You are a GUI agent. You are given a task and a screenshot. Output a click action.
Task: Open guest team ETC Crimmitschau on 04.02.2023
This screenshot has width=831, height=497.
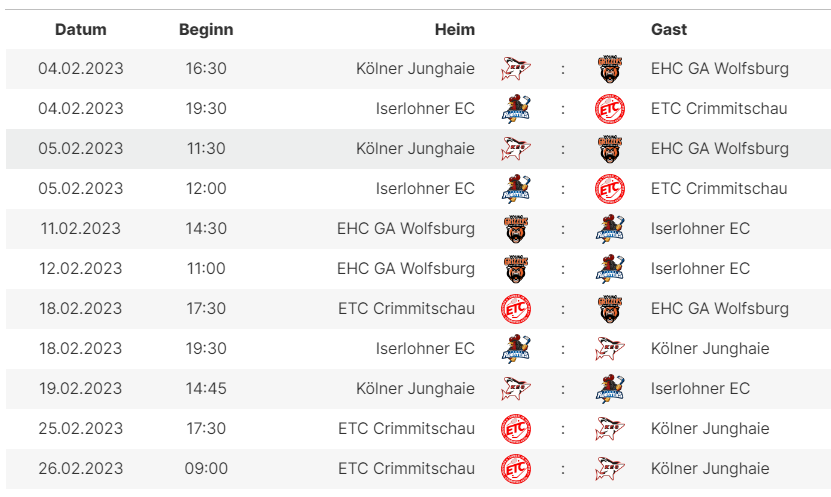[x=719, y=109]
